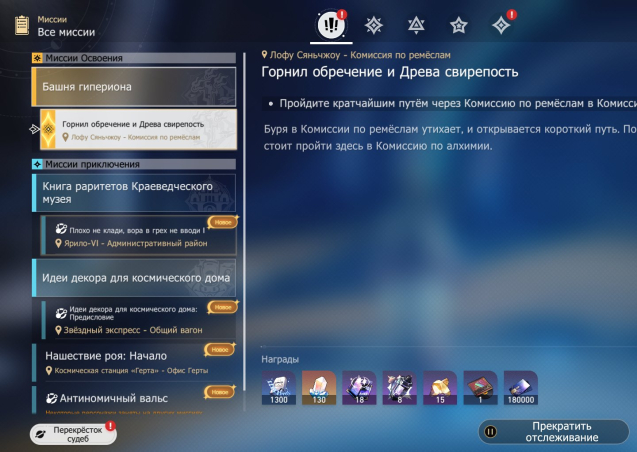The image size is (637, 452).
Task: Open Книга раритетов Краеведческого музея mission group
Action: pos(134,192)
